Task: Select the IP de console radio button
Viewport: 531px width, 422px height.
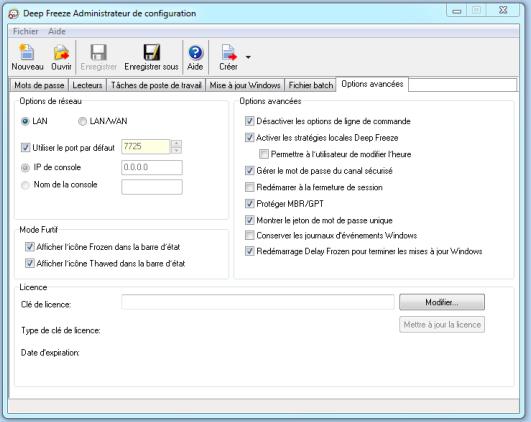Action: [25, 168]
